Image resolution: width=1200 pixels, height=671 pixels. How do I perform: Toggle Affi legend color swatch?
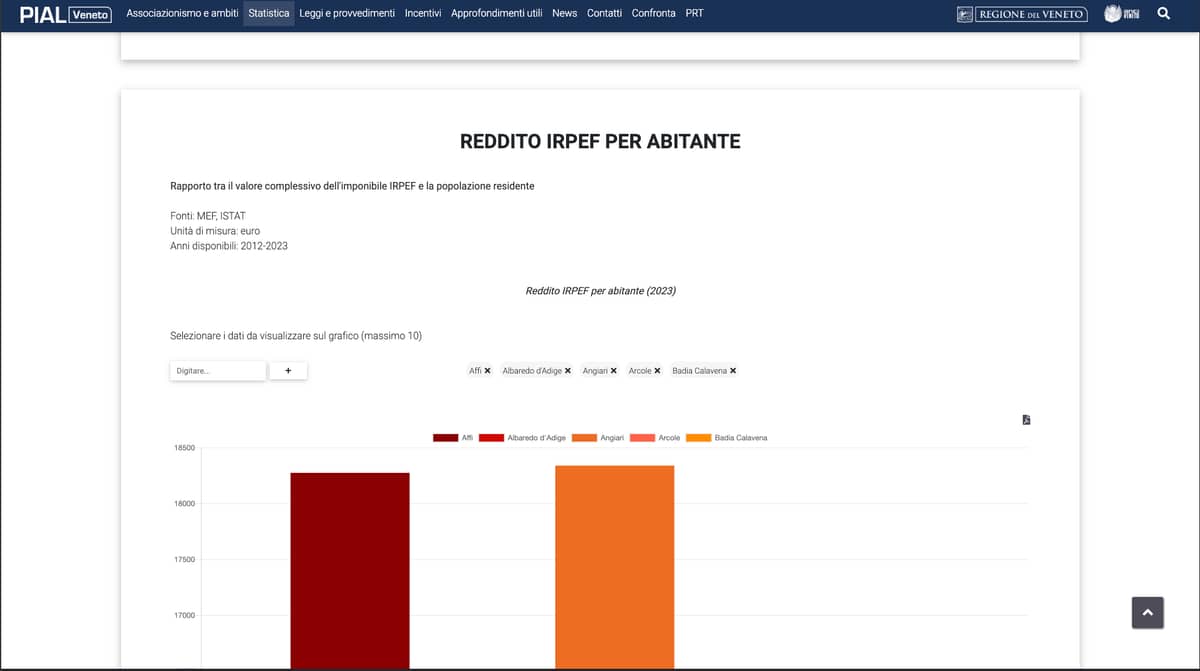coord(445,438)
